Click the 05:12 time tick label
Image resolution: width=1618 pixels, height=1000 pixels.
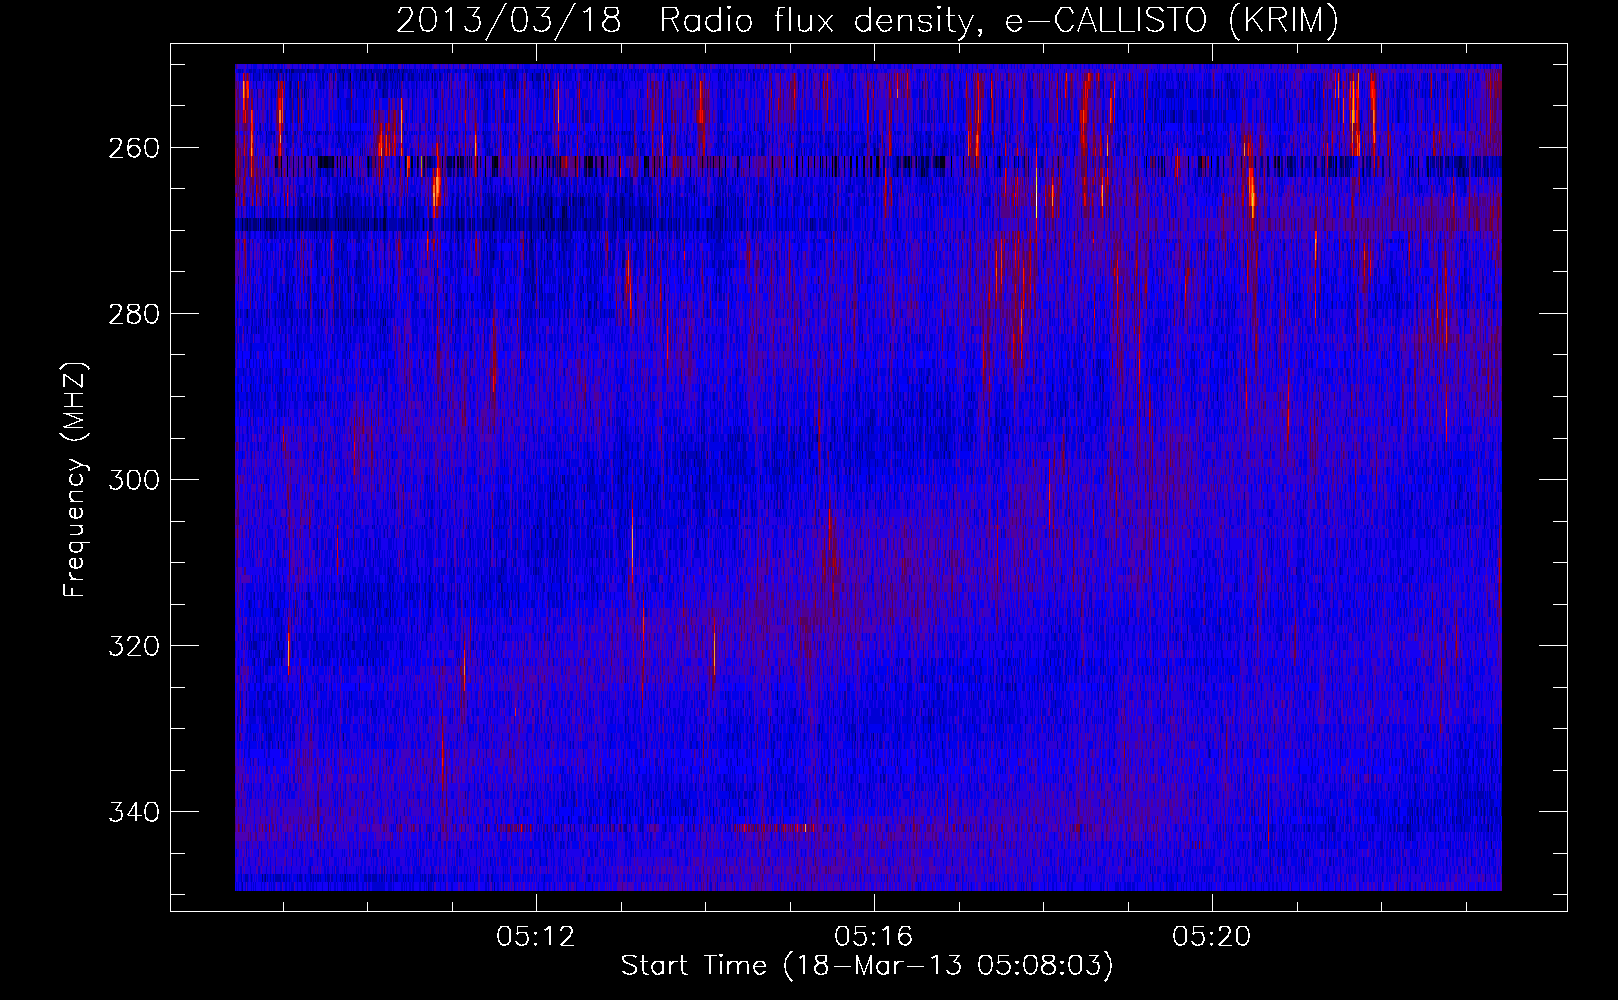coord(536,937)
